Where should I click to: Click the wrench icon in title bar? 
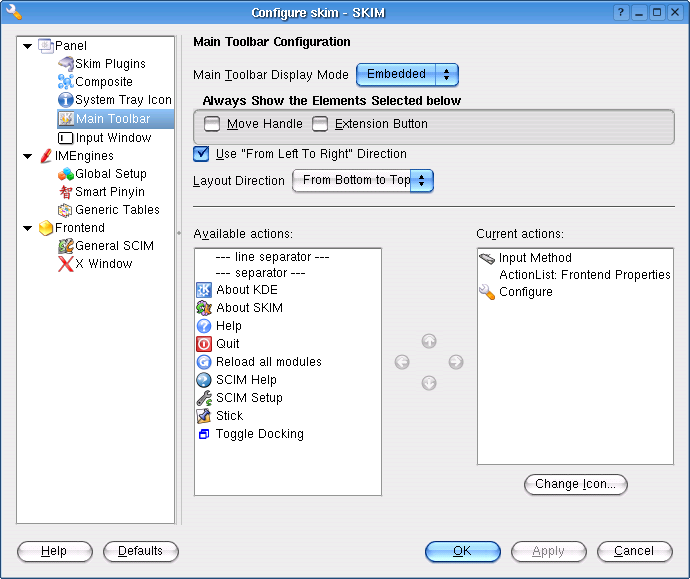pos(14,12)
